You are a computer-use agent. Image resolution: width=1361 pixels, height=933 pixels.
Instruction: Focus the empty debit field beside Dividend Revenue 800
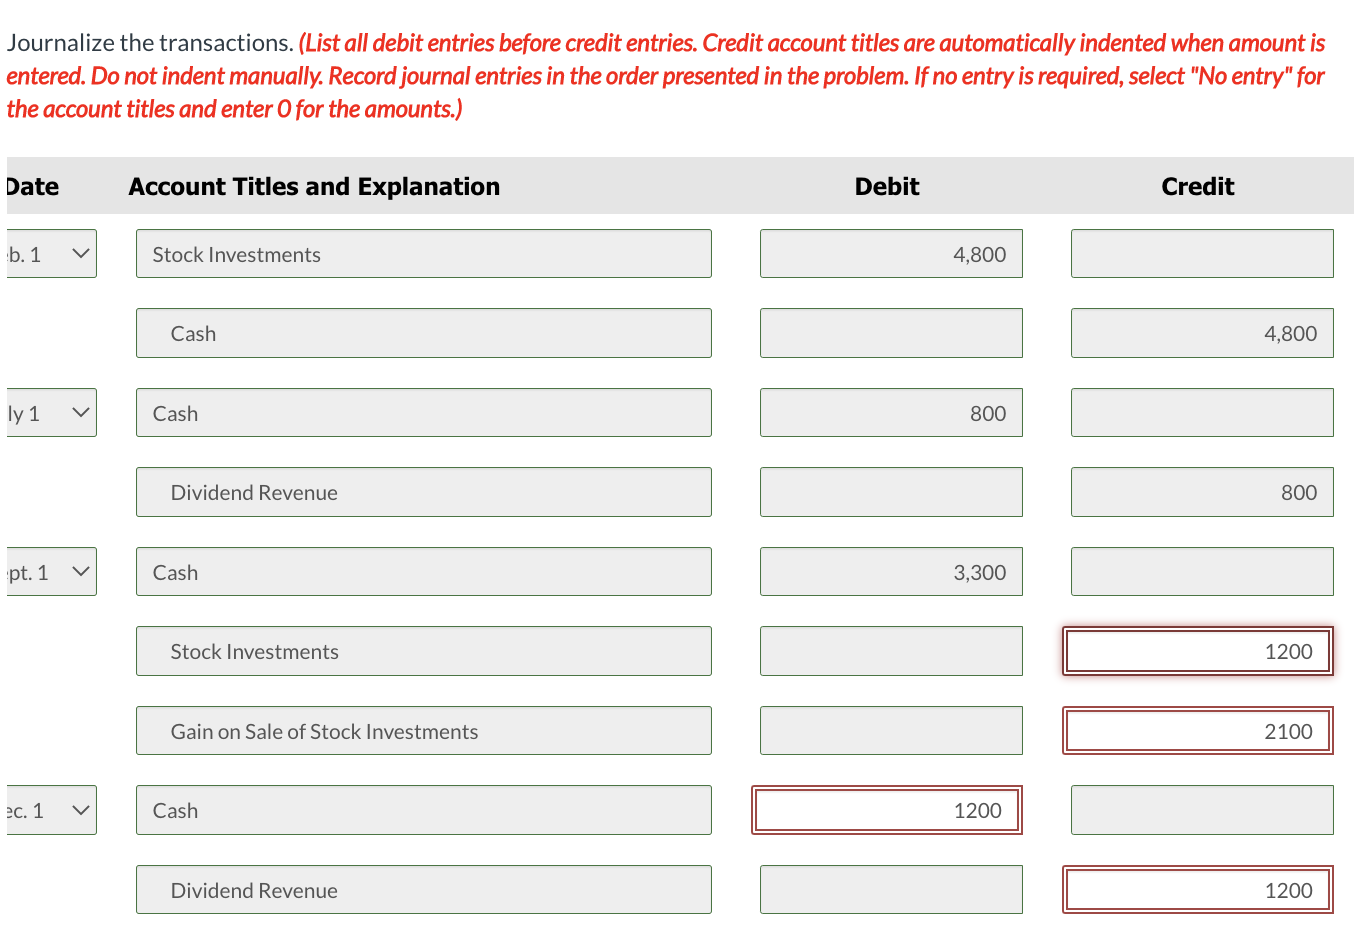click(891, 492)
